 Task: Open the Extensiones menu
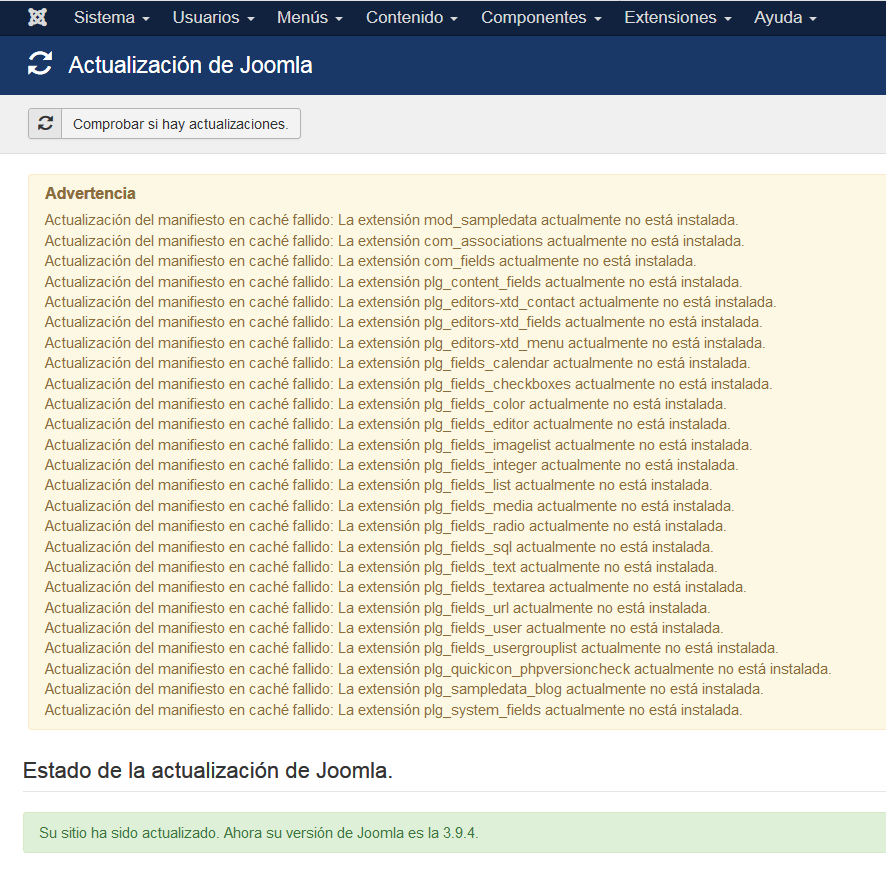click(677, 18)
